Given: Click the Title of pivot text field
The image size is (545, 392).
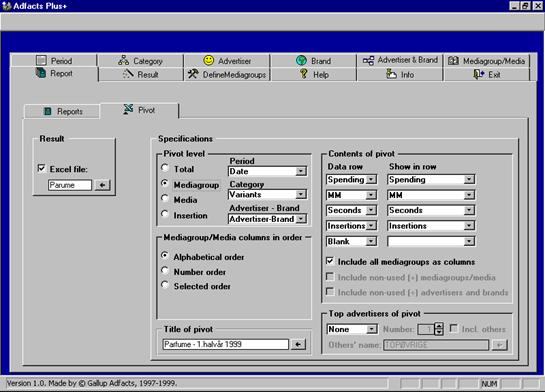Looking at the screenshot, I should (x=226, y=344).
